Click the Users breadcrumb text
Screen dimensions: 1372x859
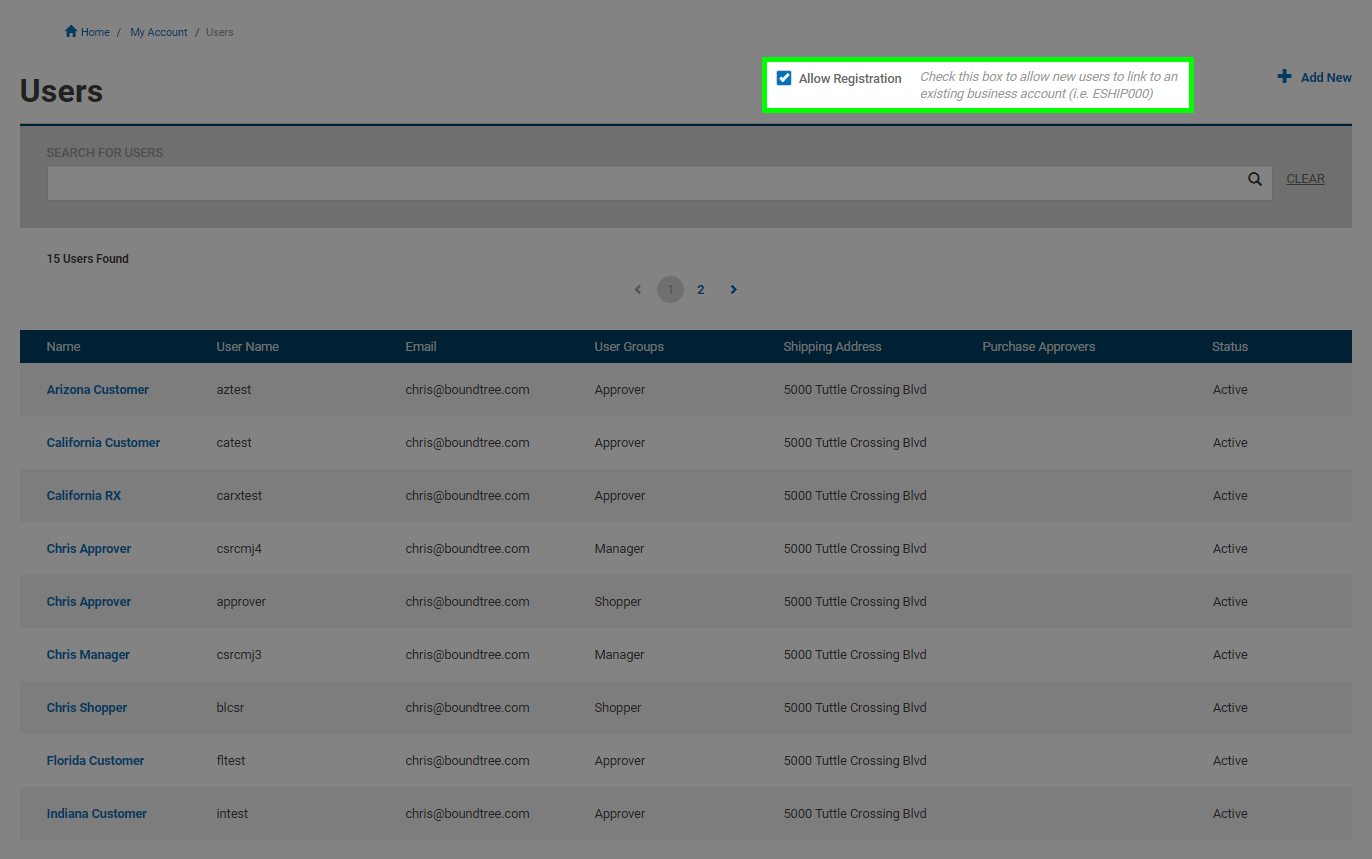click(220, 32)
